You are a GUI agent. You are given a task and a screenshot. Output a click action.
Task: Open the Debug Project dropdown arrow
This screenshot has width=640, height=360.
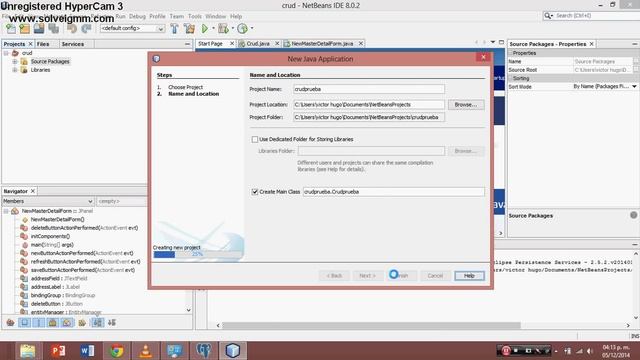pyautogui.click(x=232, y=28)
